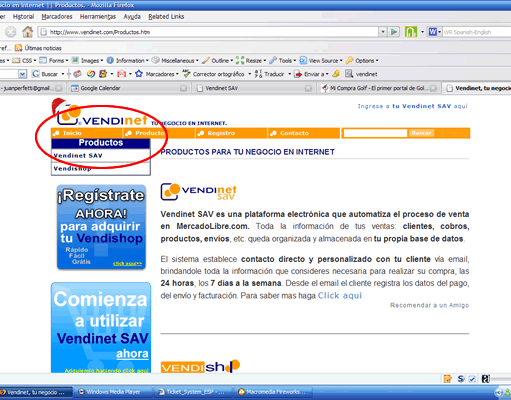511x400 pixels.
Task: Open the Outline developer toolbar menu
Action: pyautogui.click(x=217, y=60)
